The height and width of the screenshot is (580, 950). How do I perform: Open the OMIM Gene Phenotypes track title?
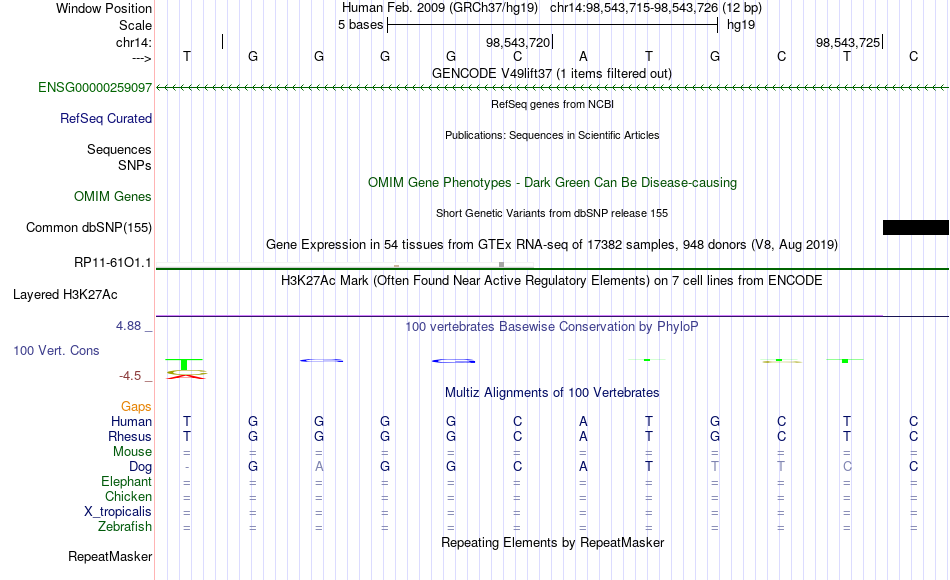[x=552, y=182]
